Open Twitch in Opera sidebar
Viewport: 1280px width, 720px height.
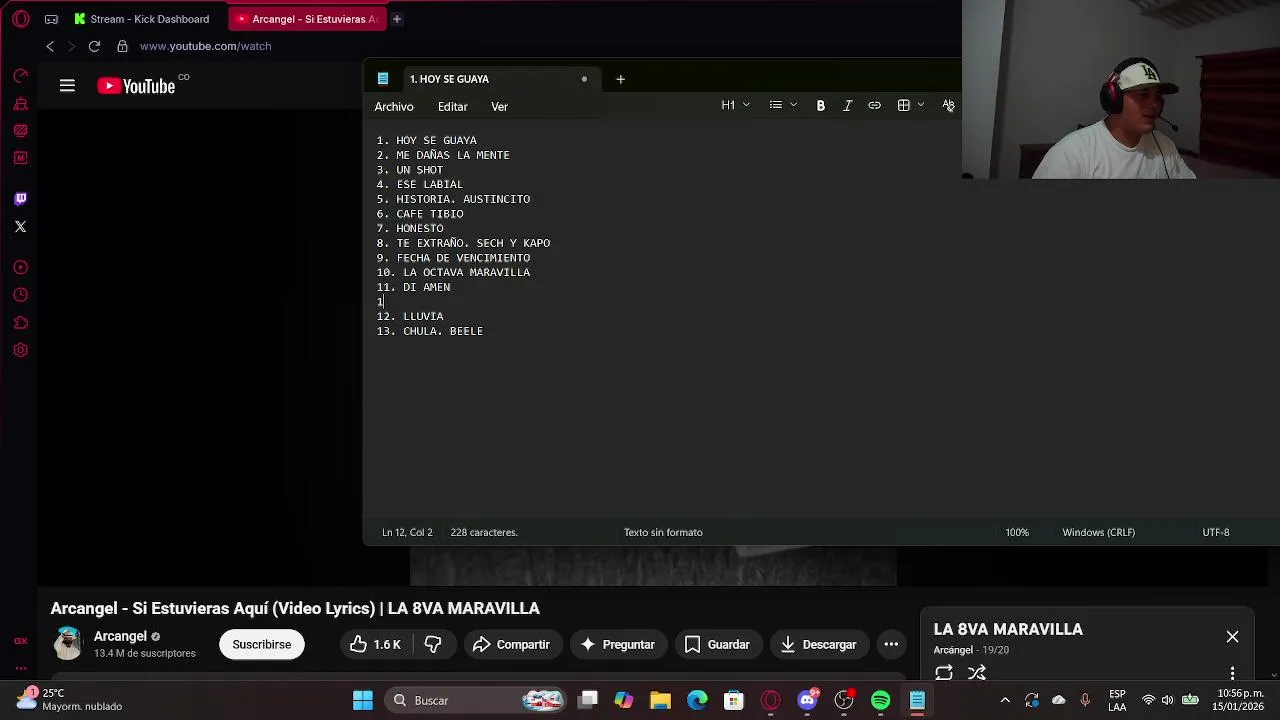coord(20,198)
